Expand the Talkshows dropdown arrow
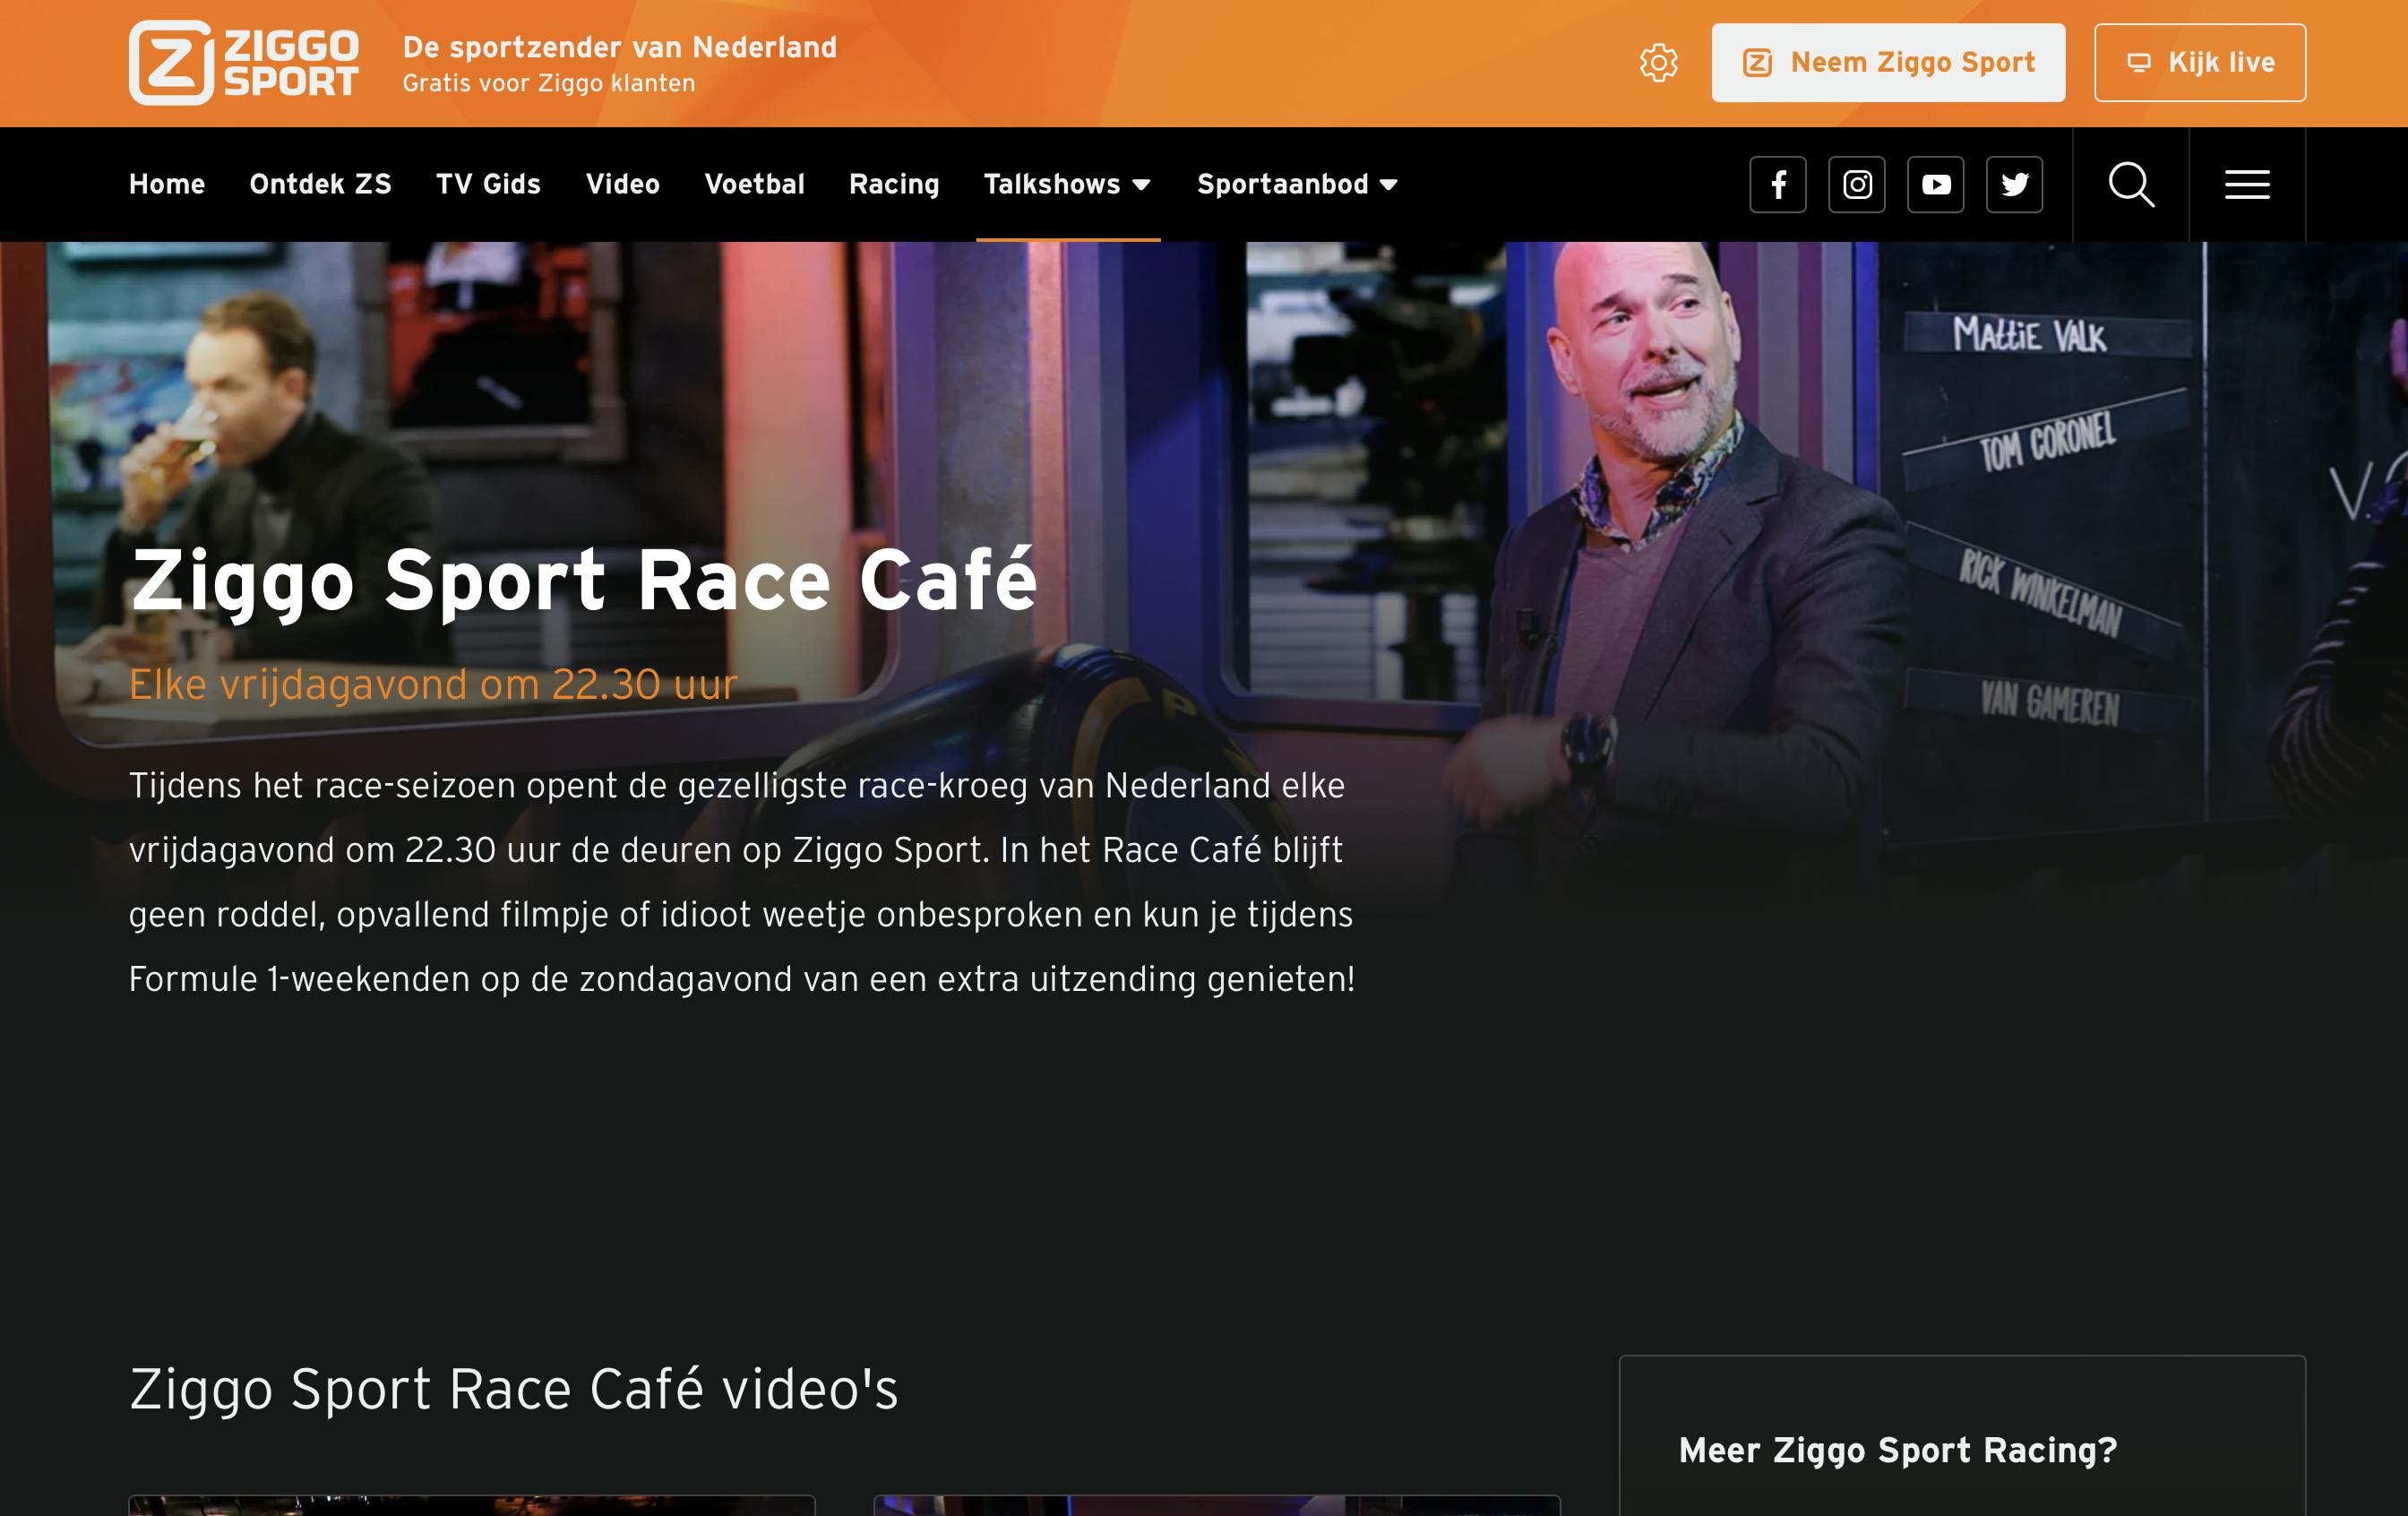The height and width of the screenshot is (1516, 2408). coord(1141,185)
